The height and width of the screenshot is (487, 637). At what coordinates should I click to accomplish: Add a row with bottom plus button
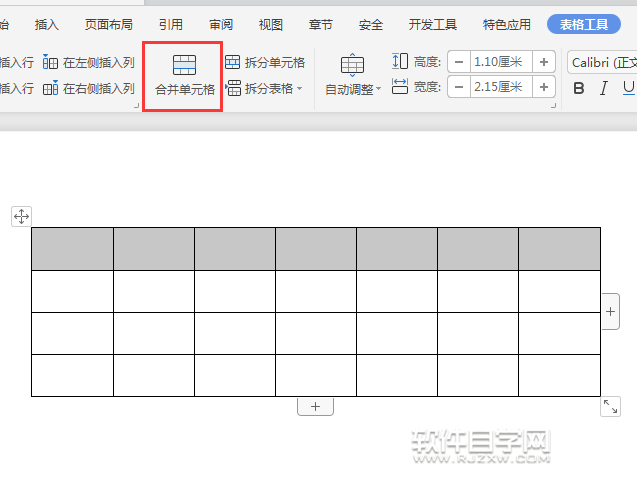point(315,407)
